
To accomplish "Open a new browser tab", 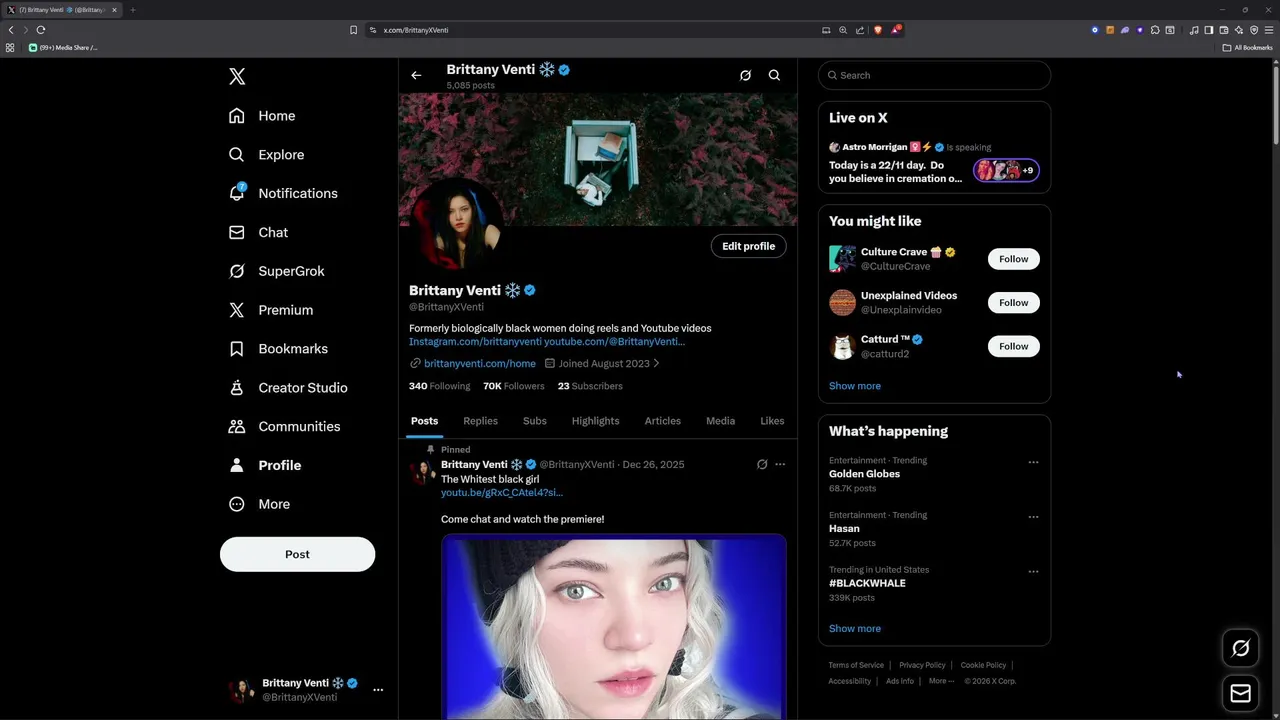I will (132, 10).
